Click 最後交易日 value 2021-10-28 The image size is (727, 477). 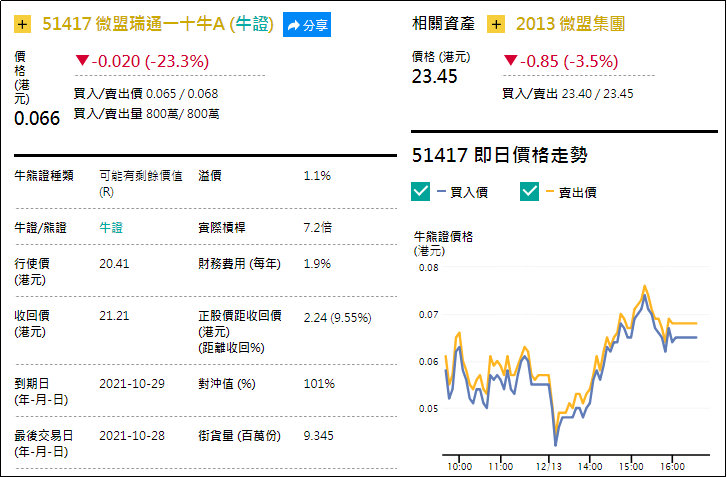(132, 436)
